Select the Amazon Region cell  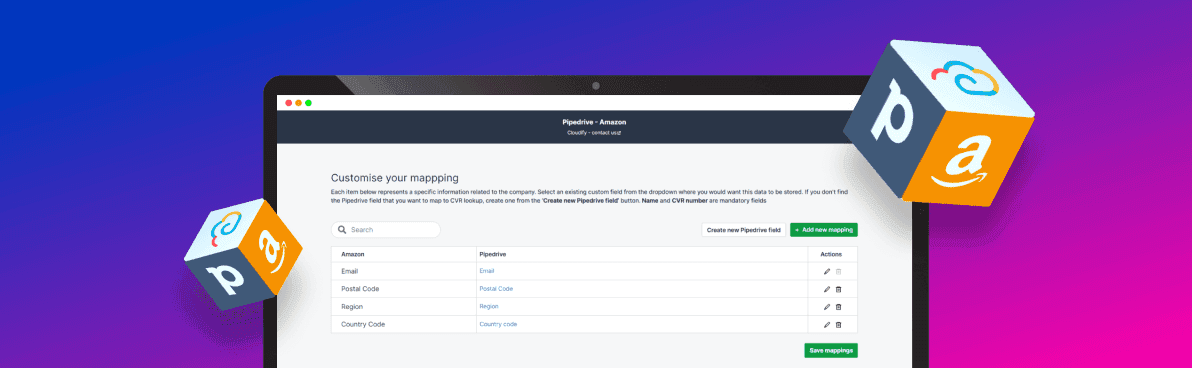tap(404, 306)
